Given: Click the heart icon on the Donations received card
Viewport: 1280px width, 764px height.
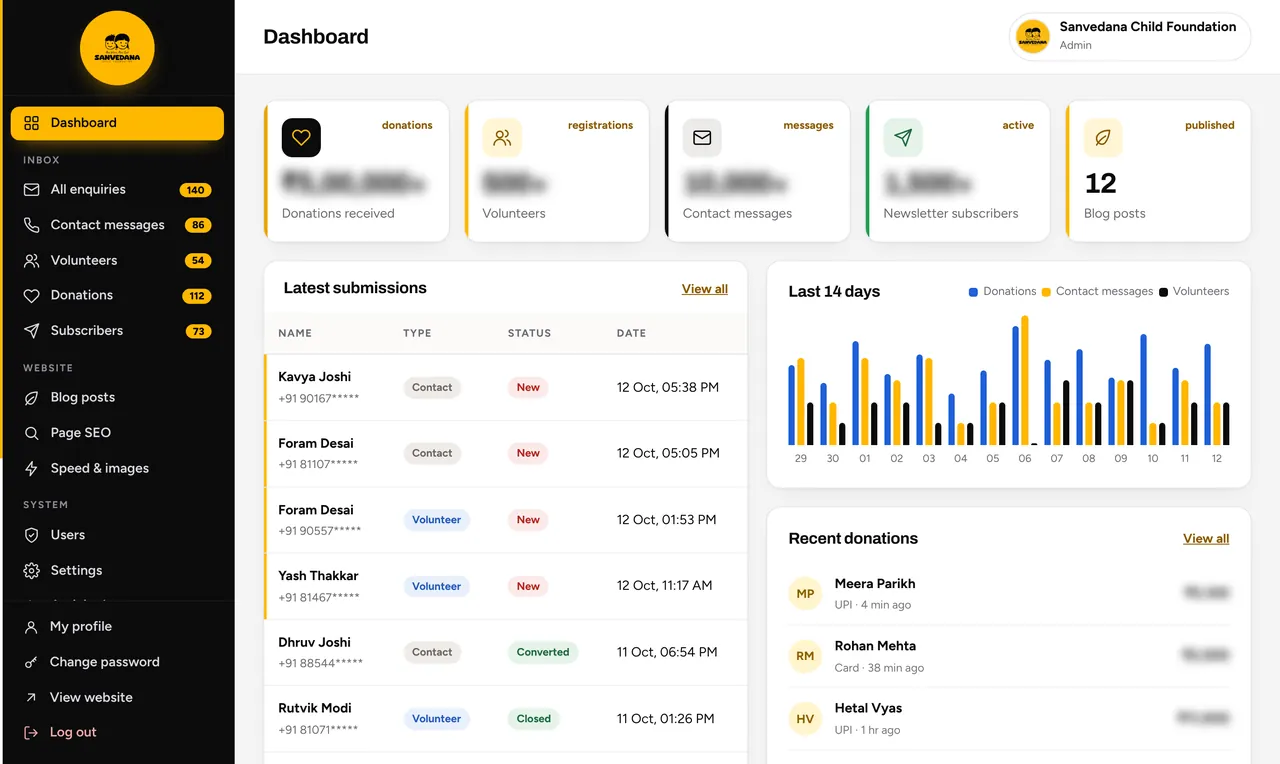Looking at the screenshot, I should (x=301, y=138).
